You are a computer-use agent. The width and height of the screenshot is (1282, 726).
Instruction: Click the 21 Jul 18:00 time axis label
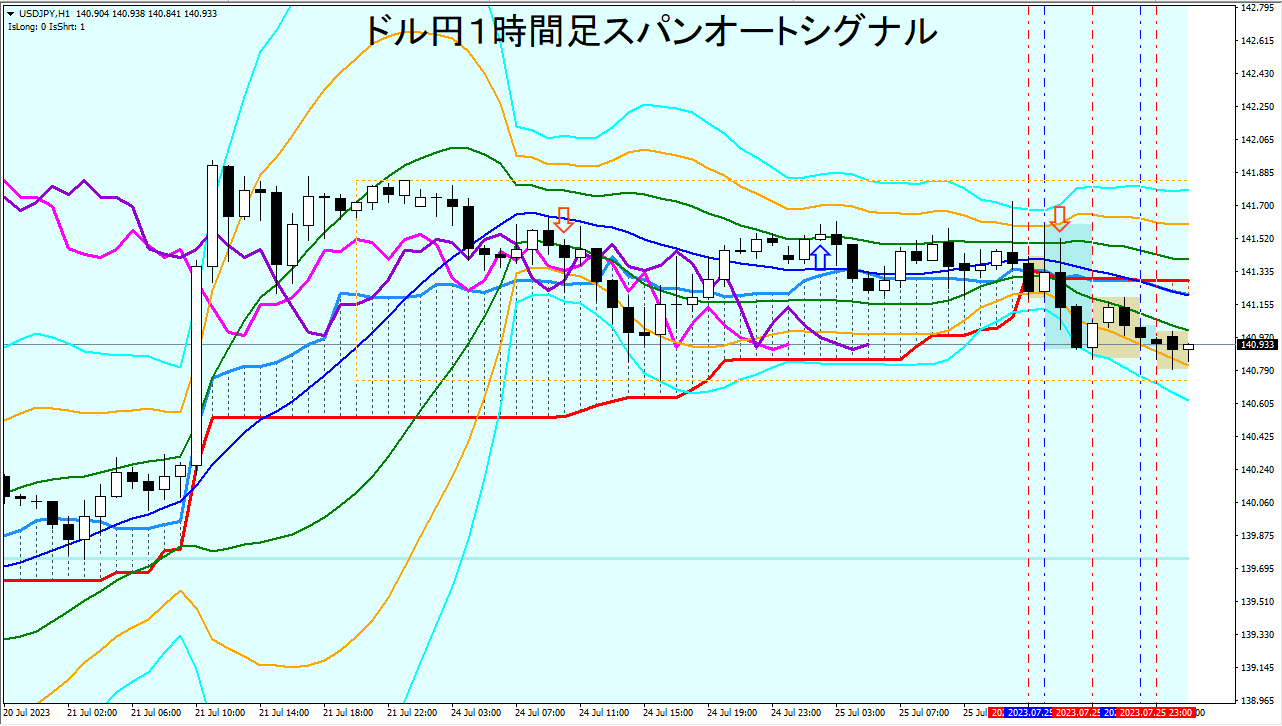[348, 713]
